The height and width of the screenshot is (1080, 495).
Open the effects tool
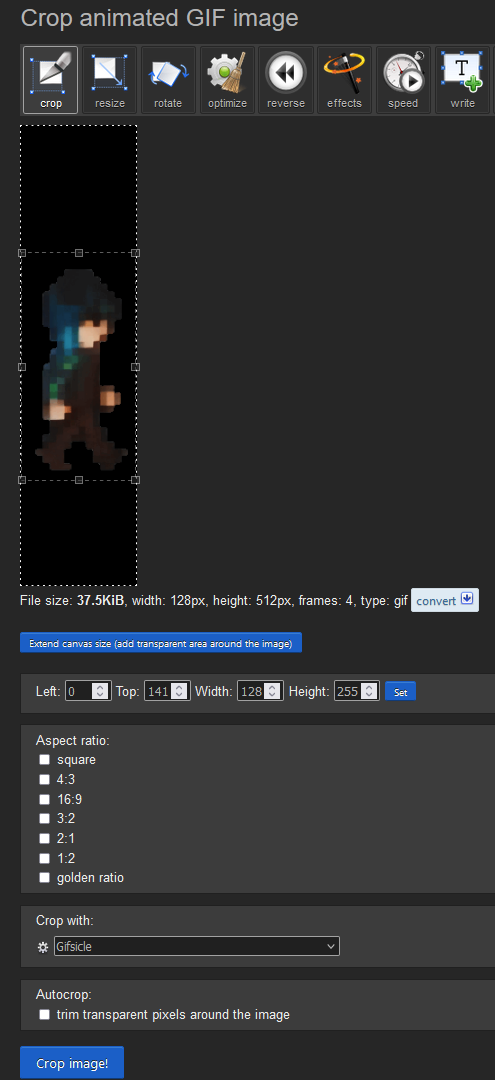pyautogui.click(x=344, y=79)
